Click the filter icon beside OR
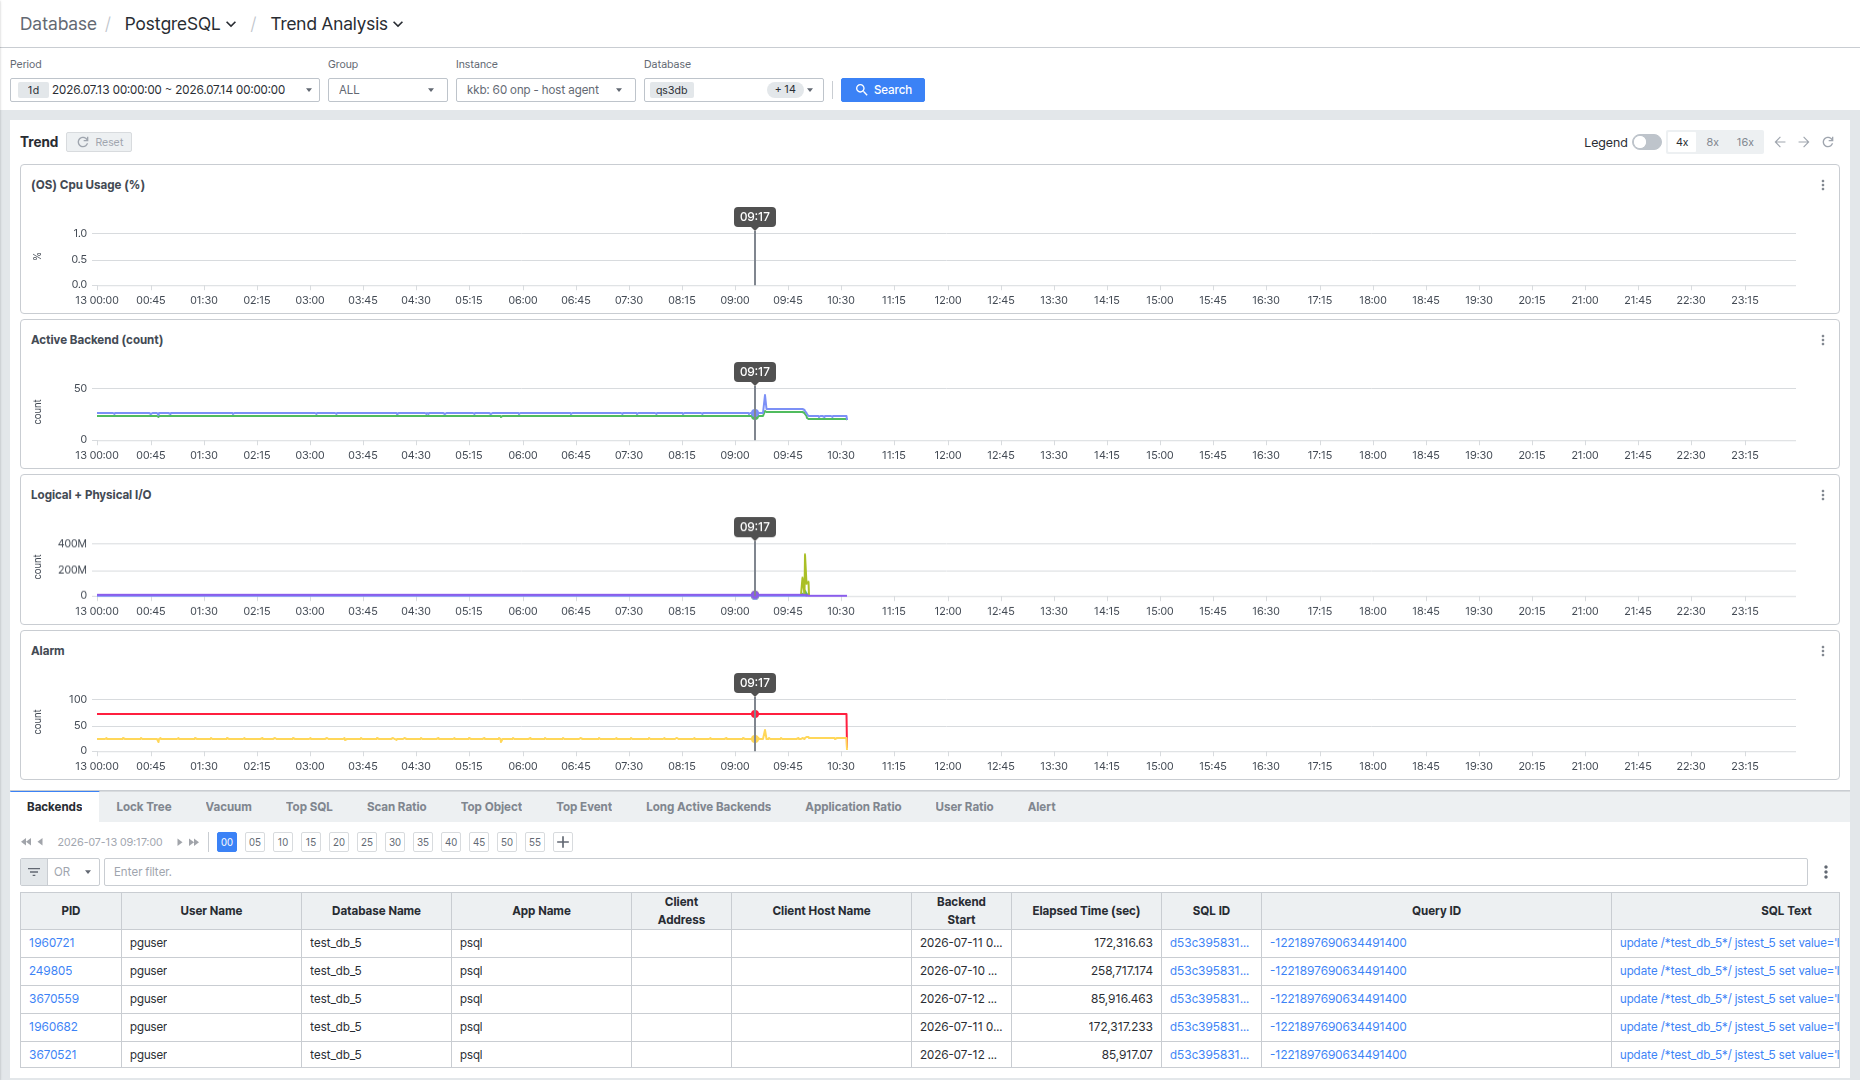 34,872
